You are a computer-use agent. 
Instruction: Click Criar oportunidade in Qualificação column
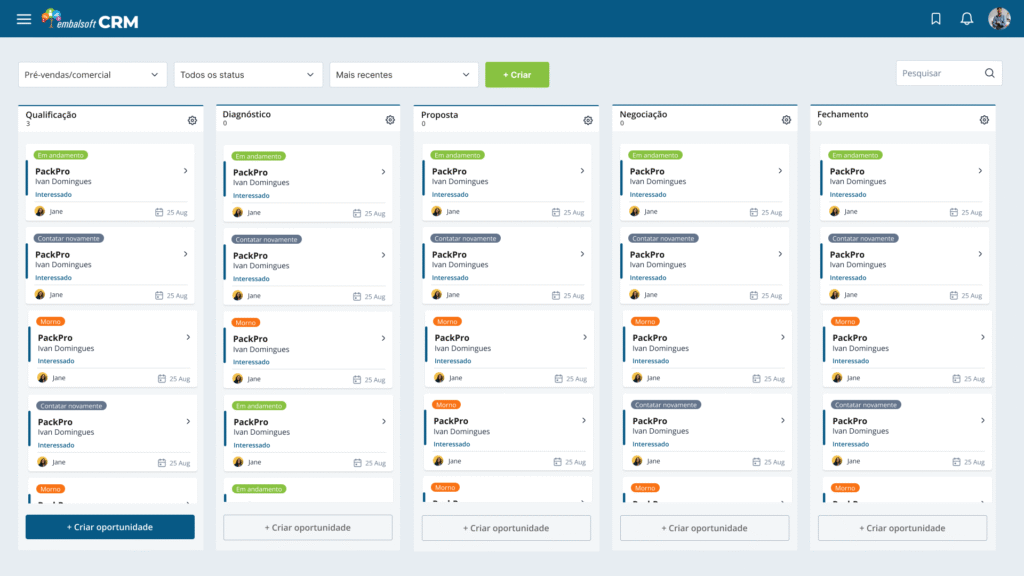pyautogui.click(x=110, y=527)
